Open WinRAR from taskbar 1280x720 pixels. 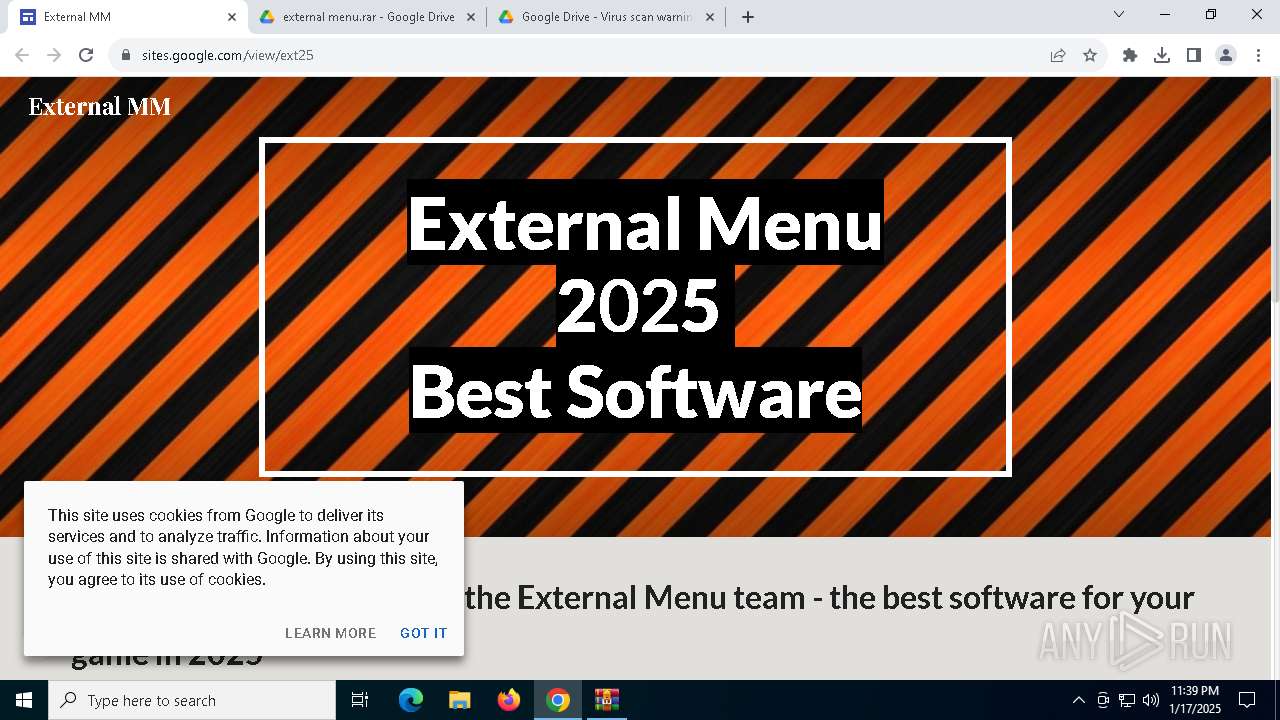point(607,700)
